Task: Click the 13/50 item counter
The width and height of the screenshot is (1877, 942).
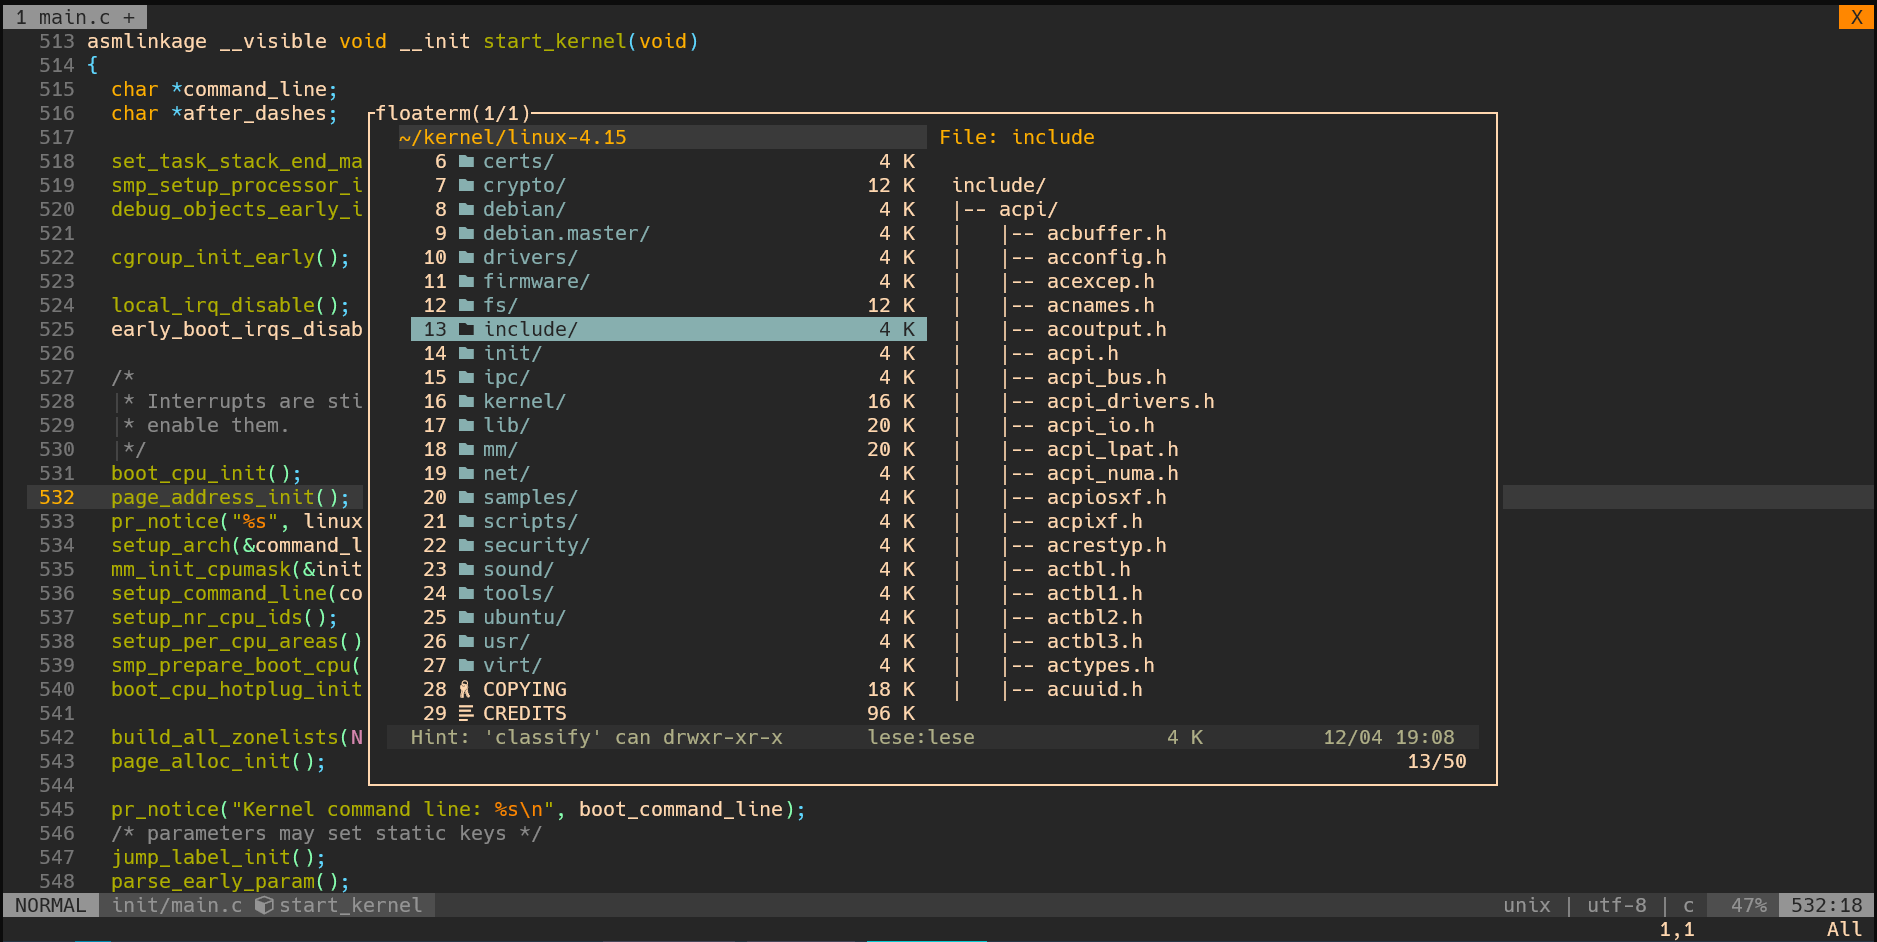Action: (x=1436, y=761)
